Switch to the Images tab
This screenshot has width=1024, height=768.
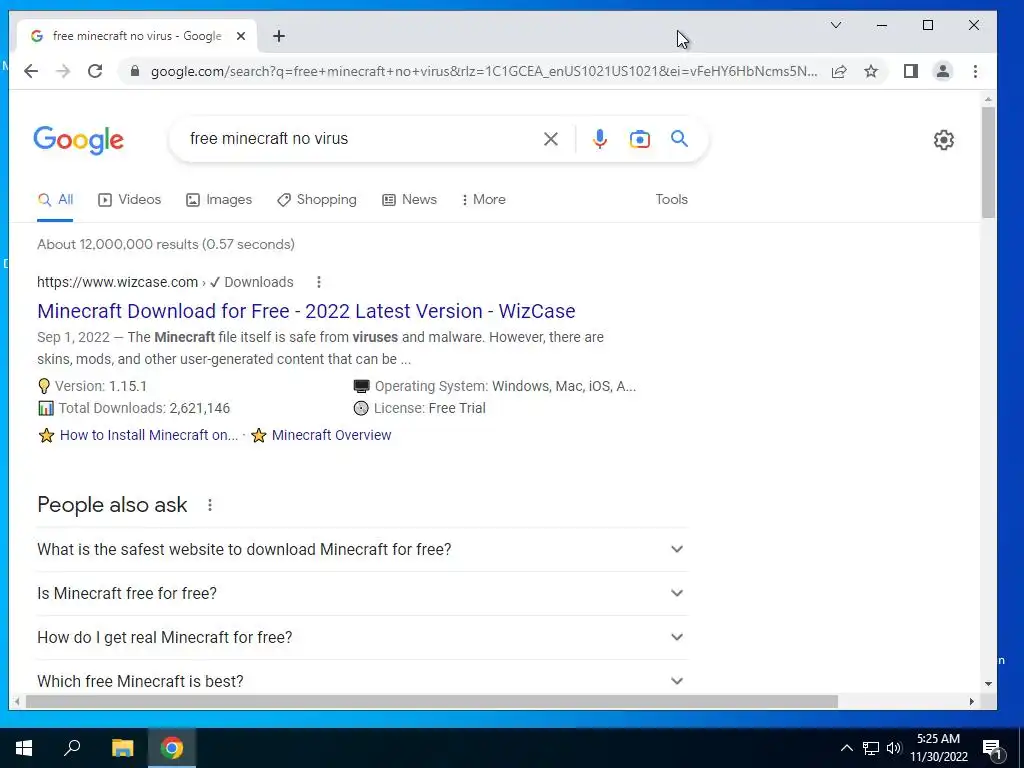click(x=219, y=200)
